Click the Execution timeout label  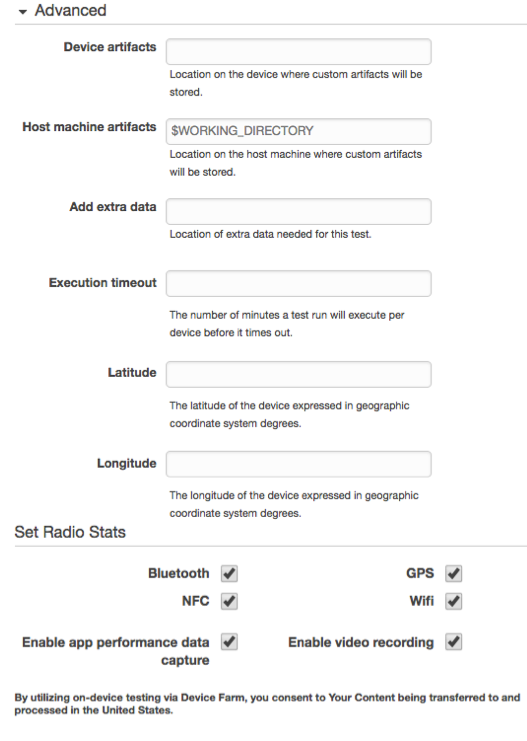pos(103,283)
